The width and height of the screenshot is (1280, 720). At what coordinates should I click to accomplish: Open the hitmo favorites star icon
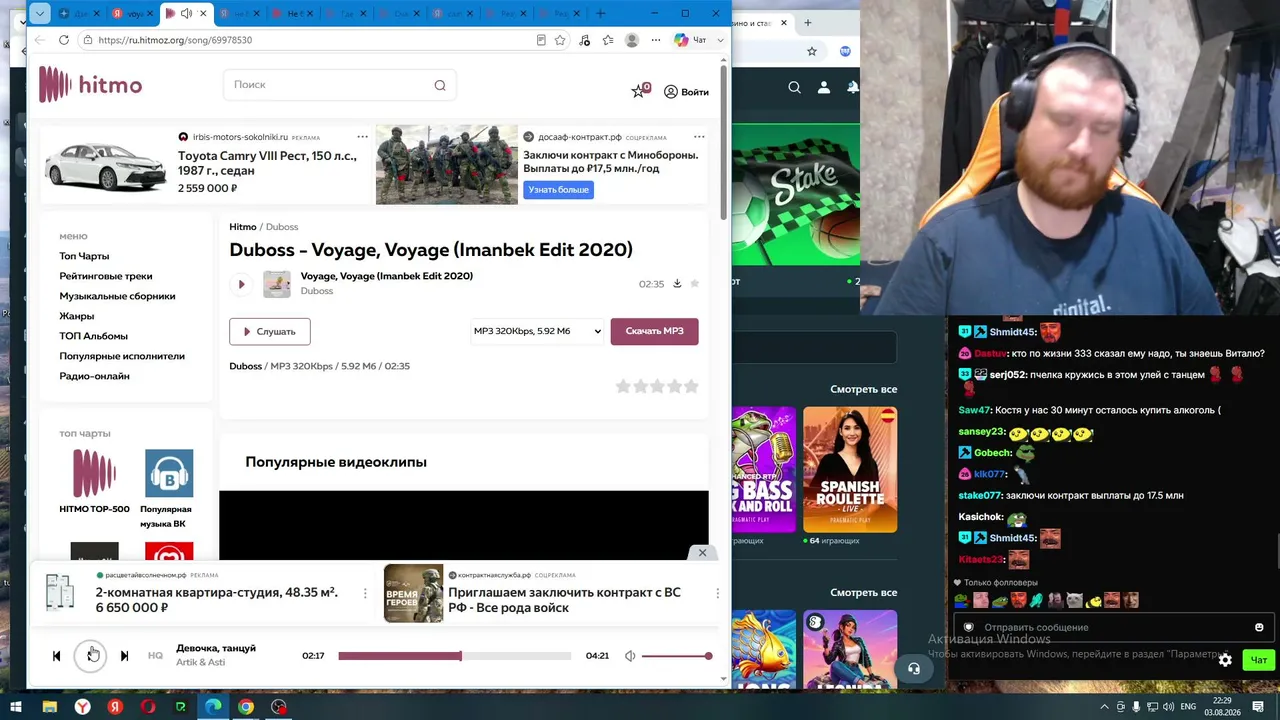pyautogui.click(x=639, y=91)
